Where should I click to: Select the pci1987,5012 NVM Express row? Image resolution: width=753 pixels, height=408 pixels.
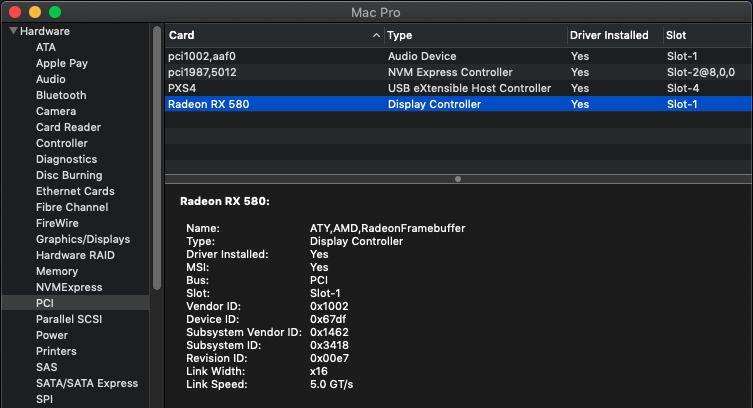pyautogui.click(x=458, y=72)
